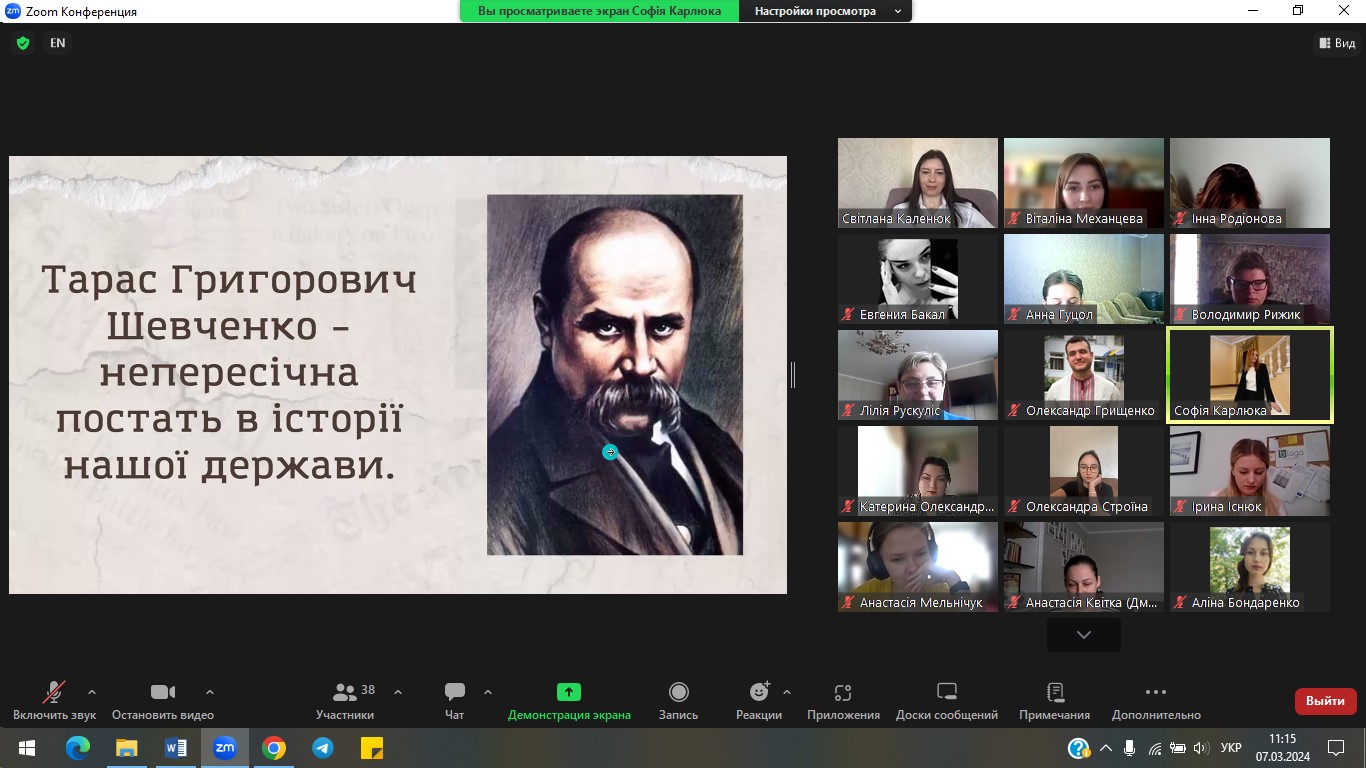The height and width of the screenshot is (768, 1366).
Task: Click the green Share Screen icon
Action: tap(569, 692)
